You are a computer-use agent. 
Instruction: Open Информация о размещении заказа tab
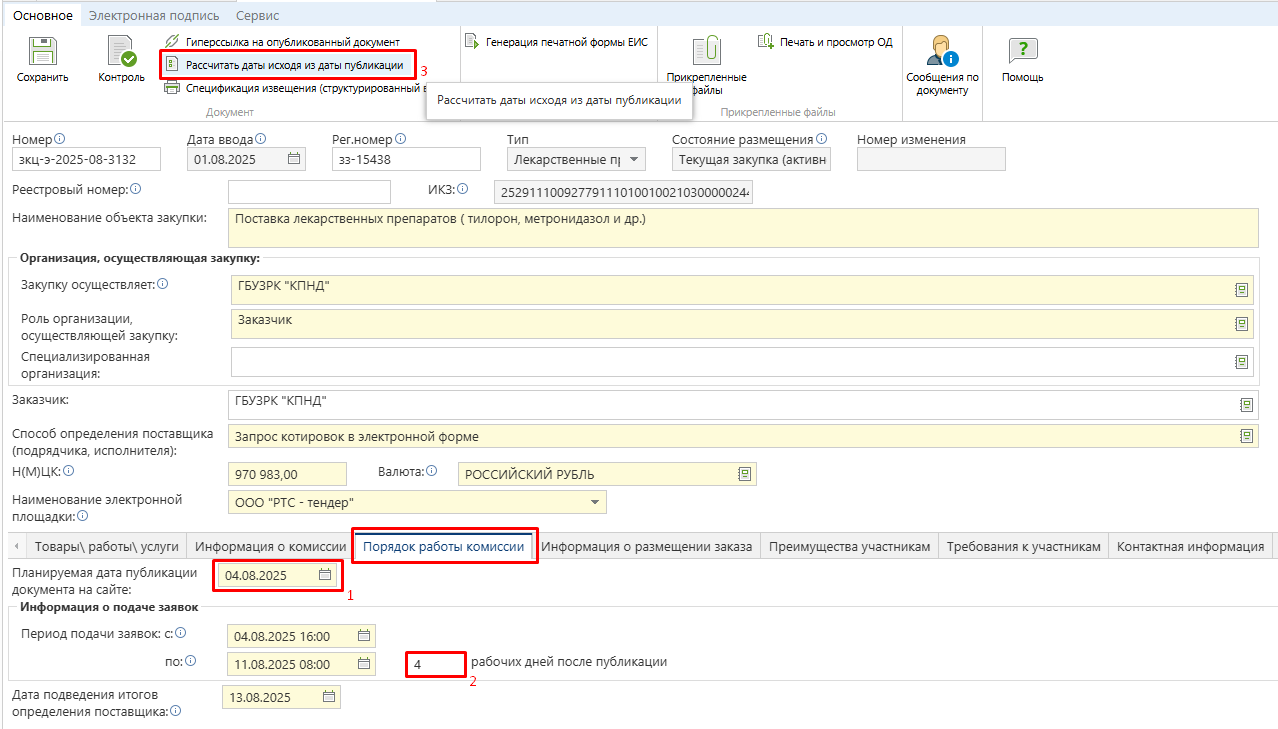[x=648, y=546]
